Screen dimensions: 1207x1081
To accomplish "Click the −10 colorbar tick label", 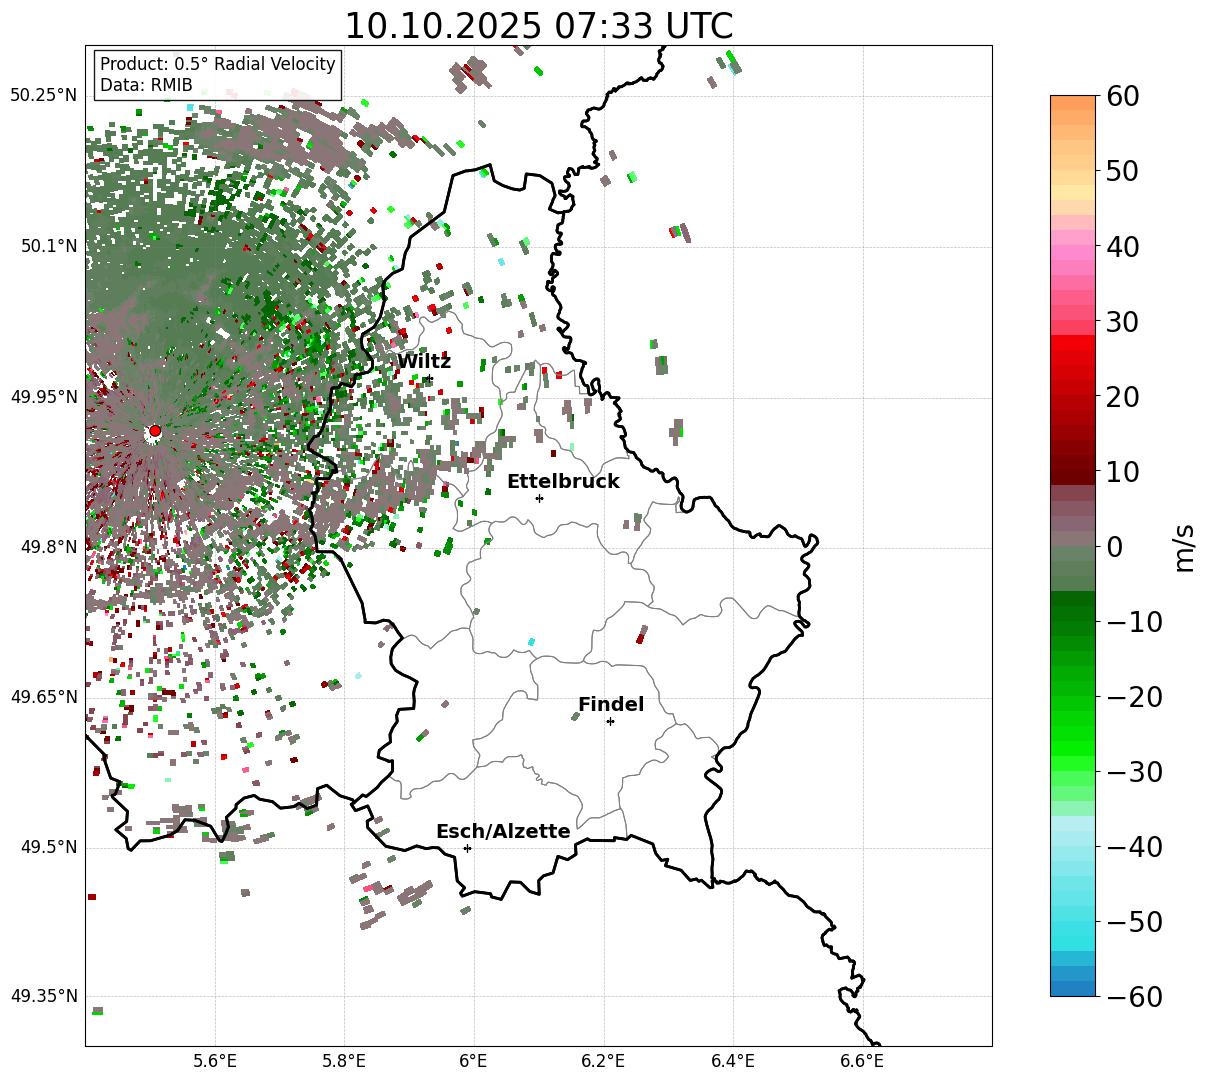I will [x=1134, y=622].
